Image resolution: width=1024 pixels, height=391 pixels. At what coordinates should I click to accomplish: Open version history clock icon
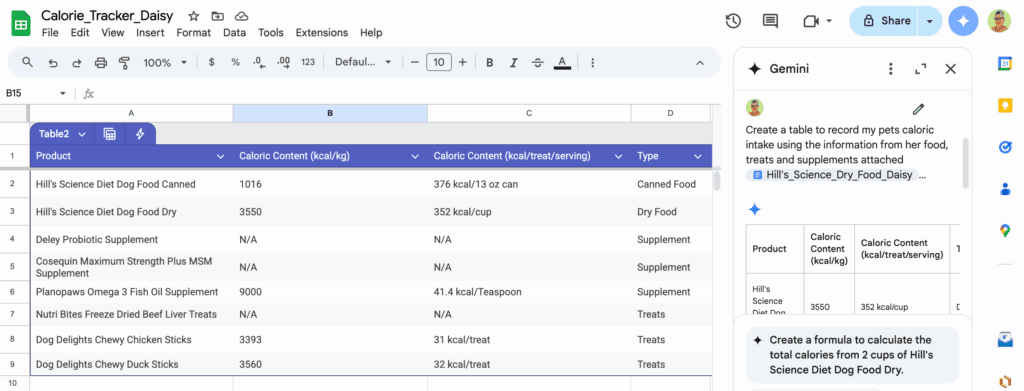point(733,21)
